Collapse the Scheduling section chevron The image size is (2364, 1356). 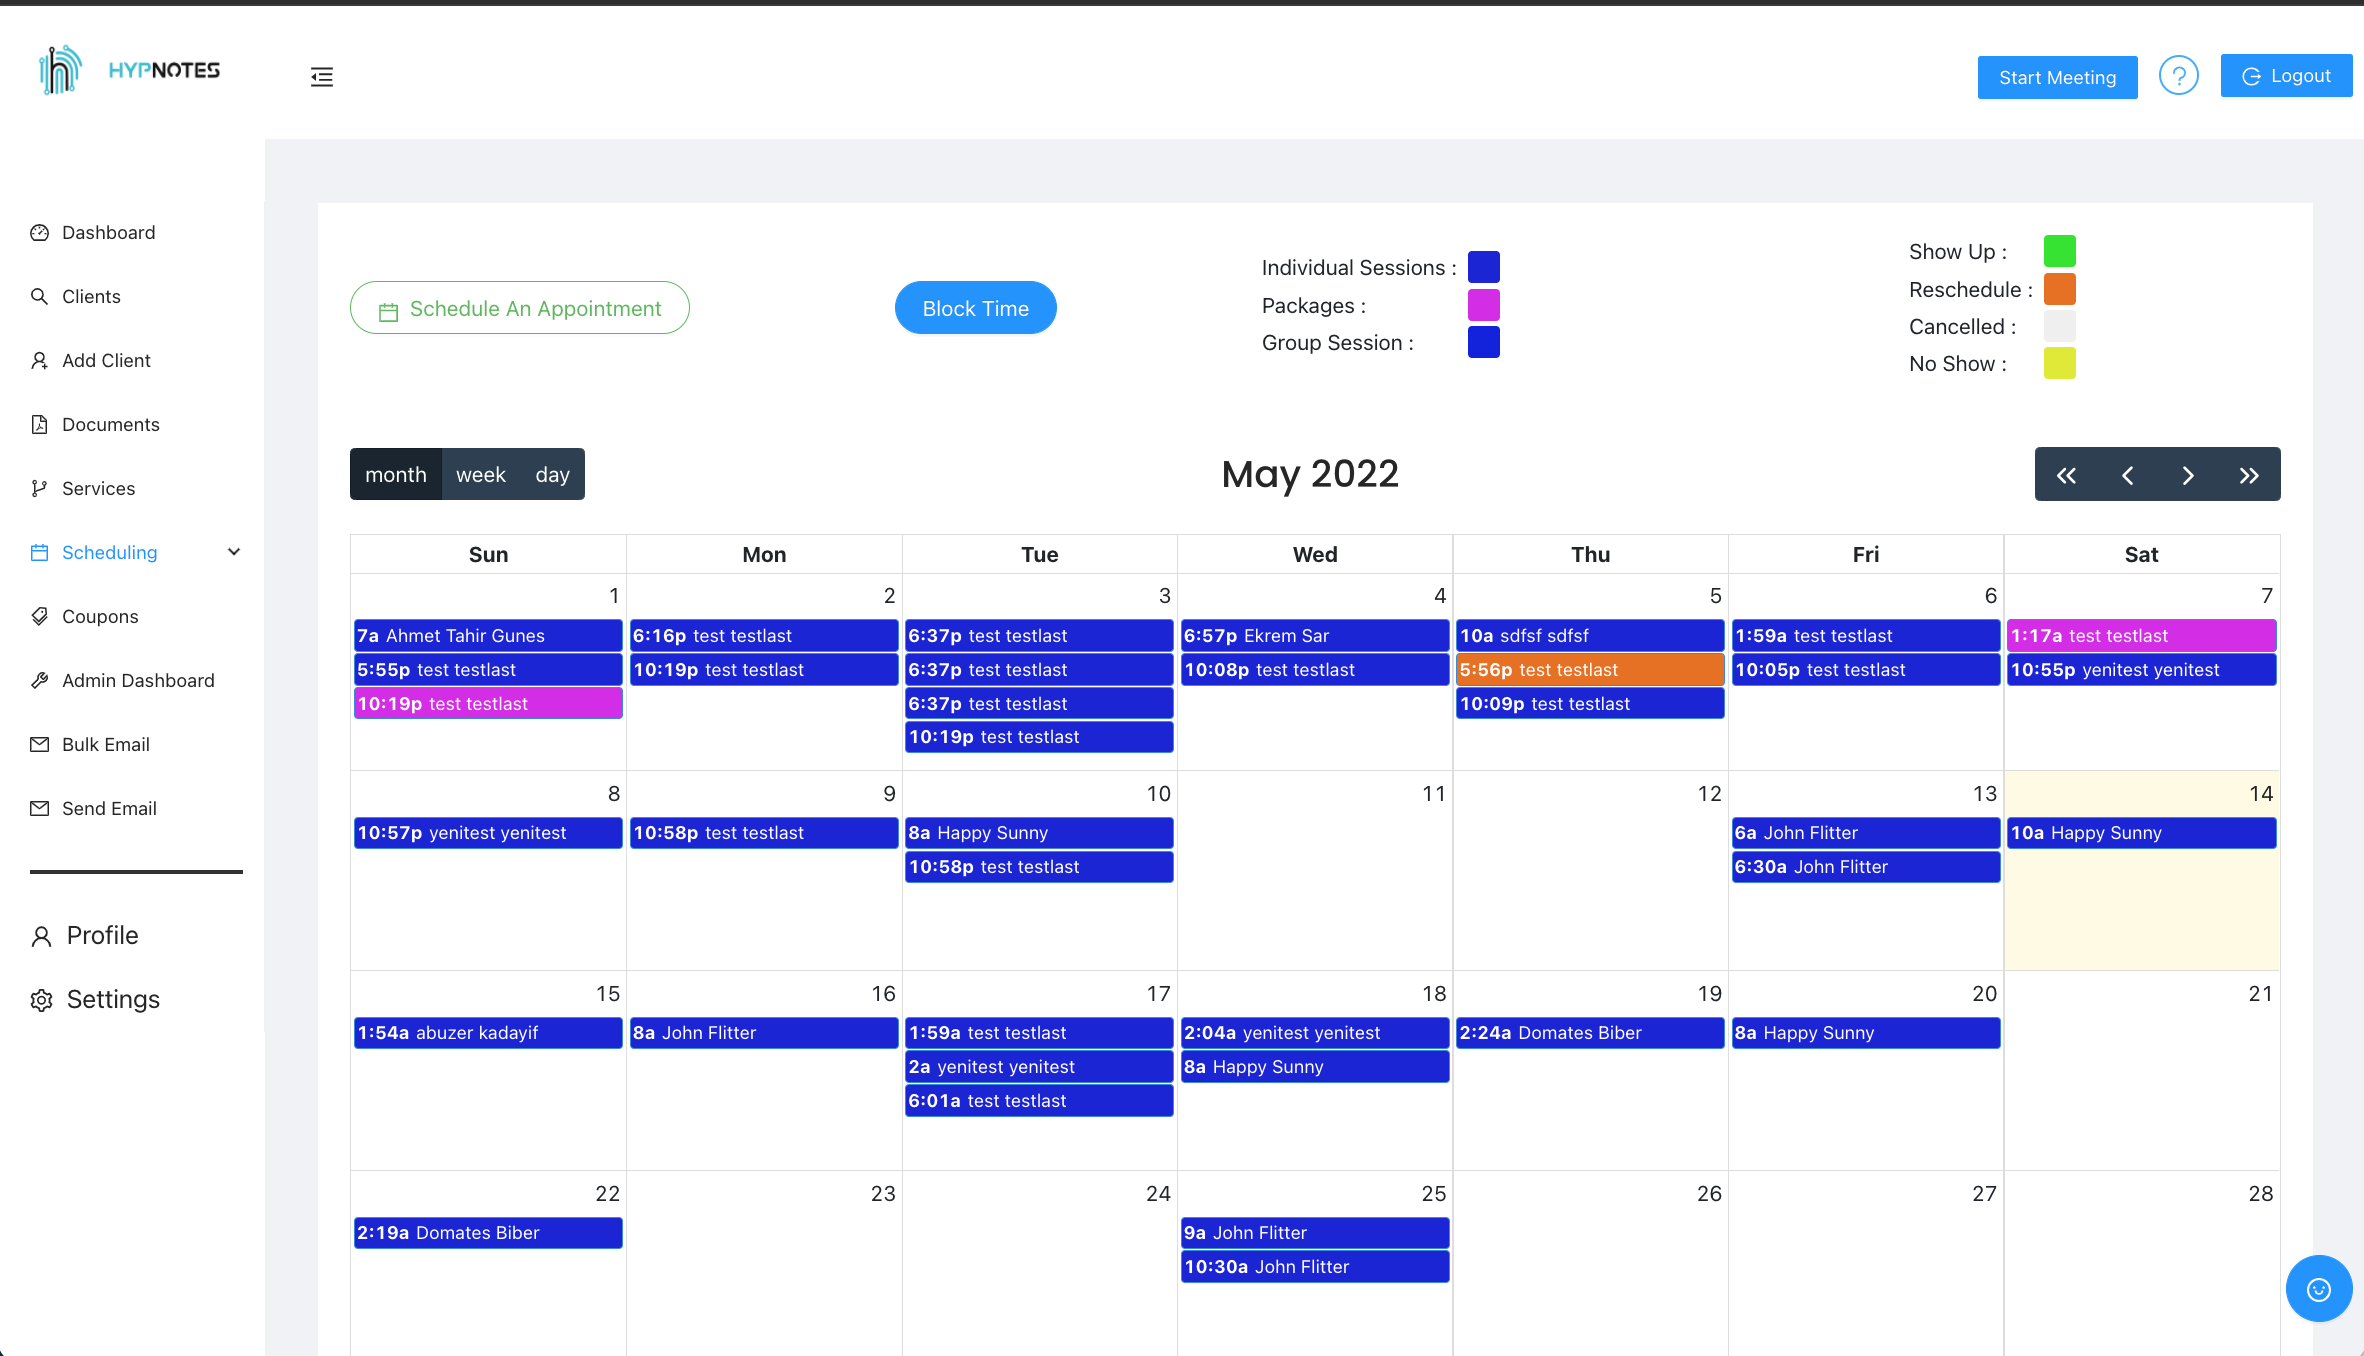[233, 551]
